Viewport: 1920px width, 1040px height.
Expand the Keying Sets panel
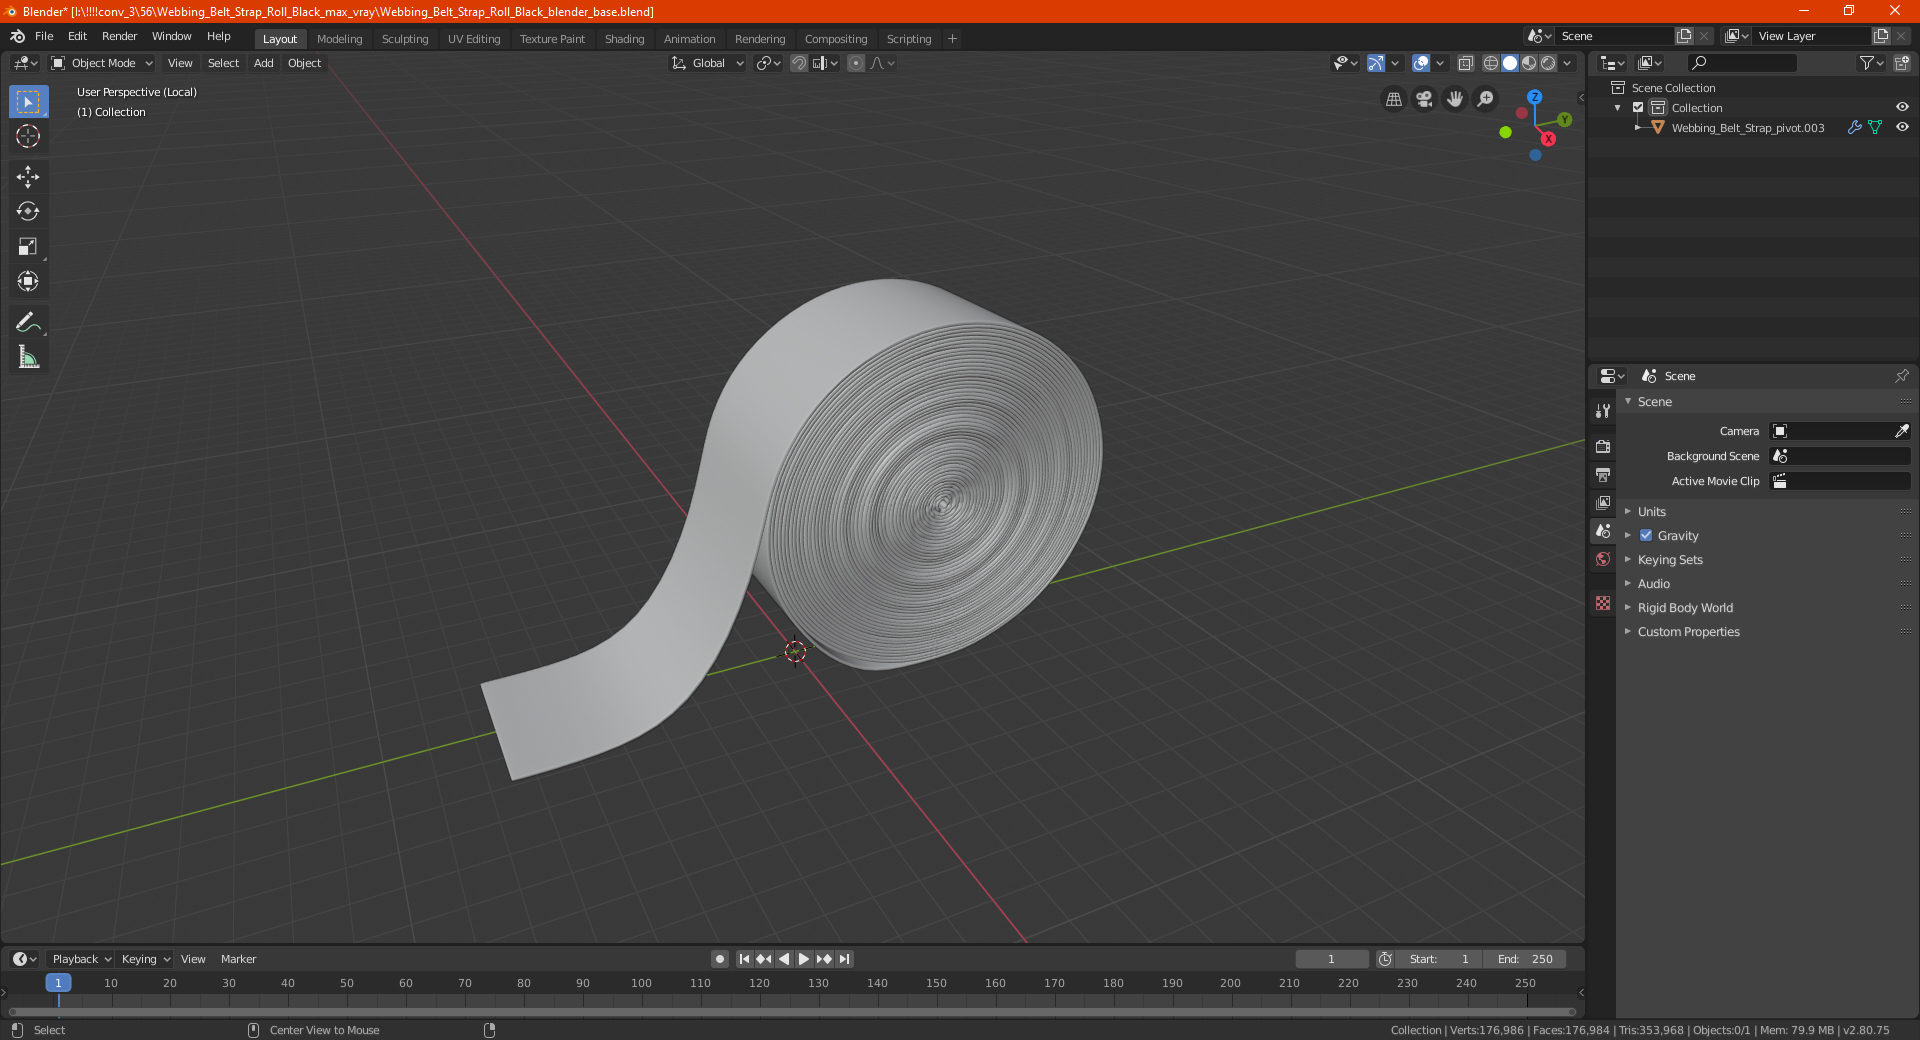1669,559
